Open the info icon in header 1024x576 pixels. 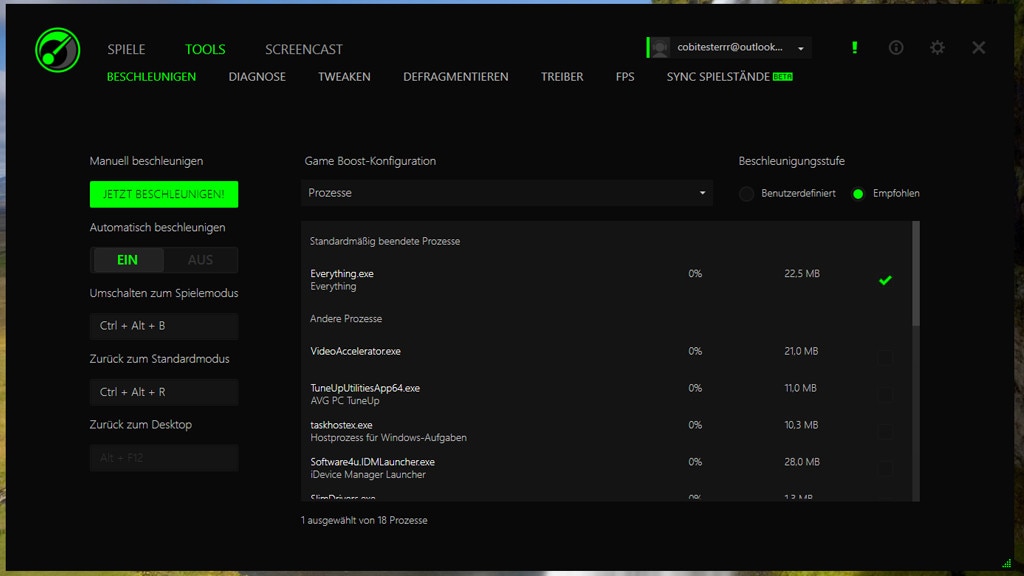click(896, 47)
